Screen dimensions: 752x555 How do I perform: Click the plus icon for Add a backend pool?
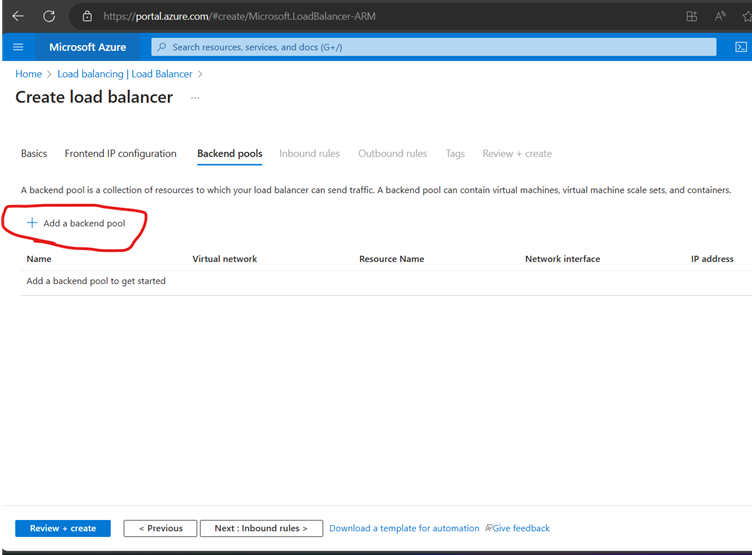32,223
